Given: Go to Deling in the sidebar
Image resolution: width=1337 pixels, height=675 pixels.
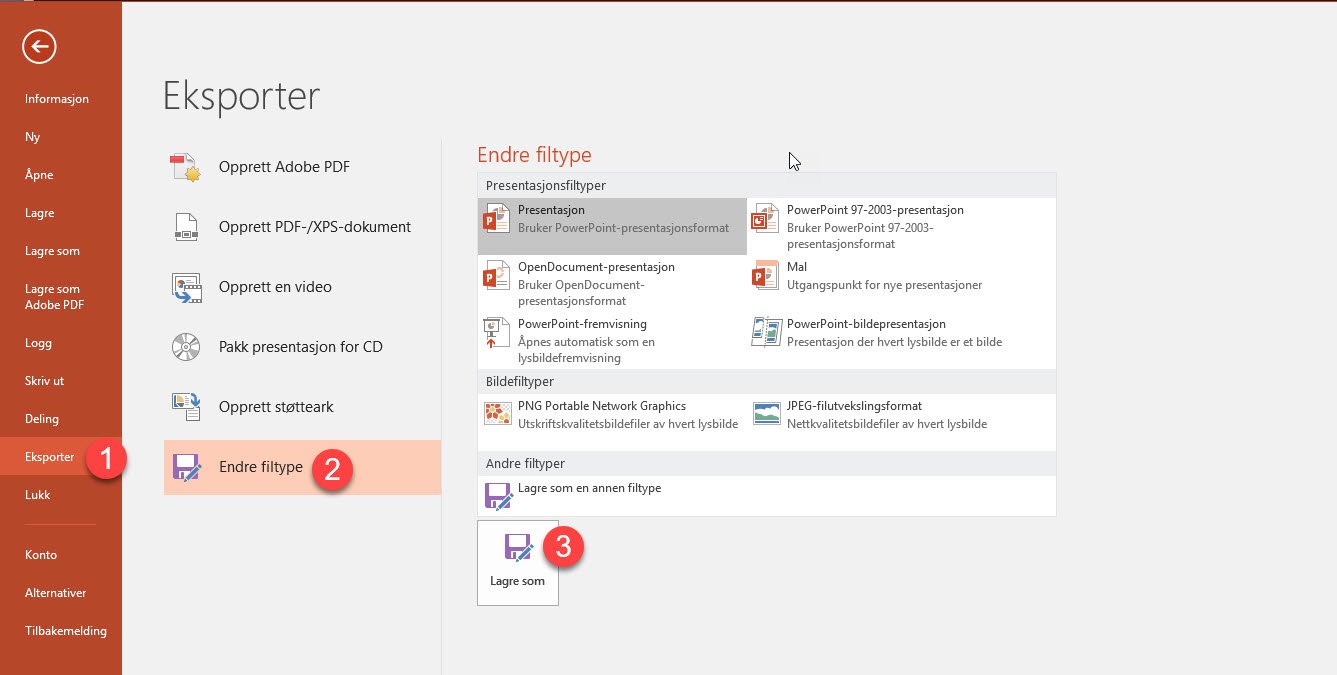Looking at the screenshot, I should (x=42, y=419).
